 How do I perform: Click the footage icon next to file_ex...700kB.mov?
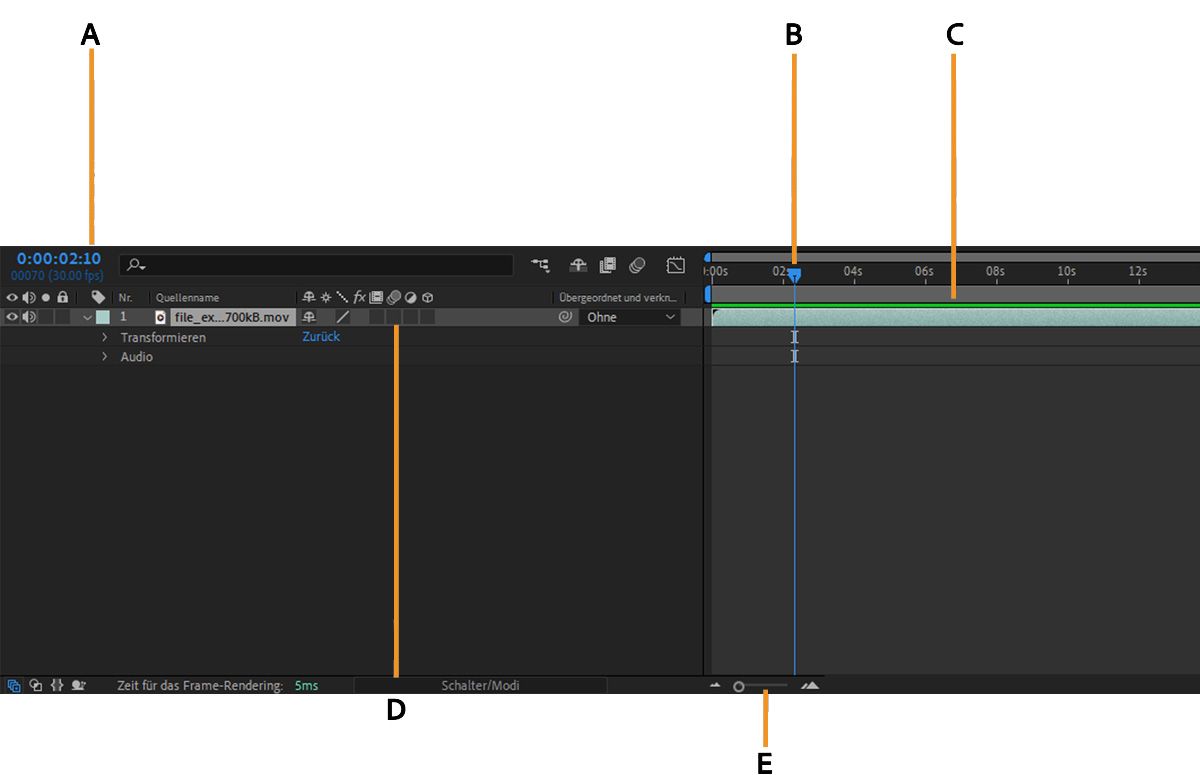point(160,317)
